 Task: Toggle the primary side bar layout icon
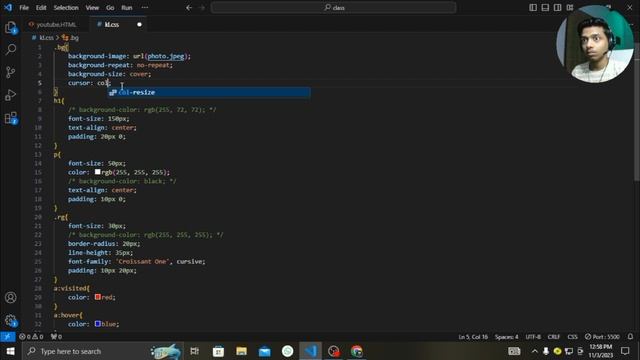coord(533,7)
